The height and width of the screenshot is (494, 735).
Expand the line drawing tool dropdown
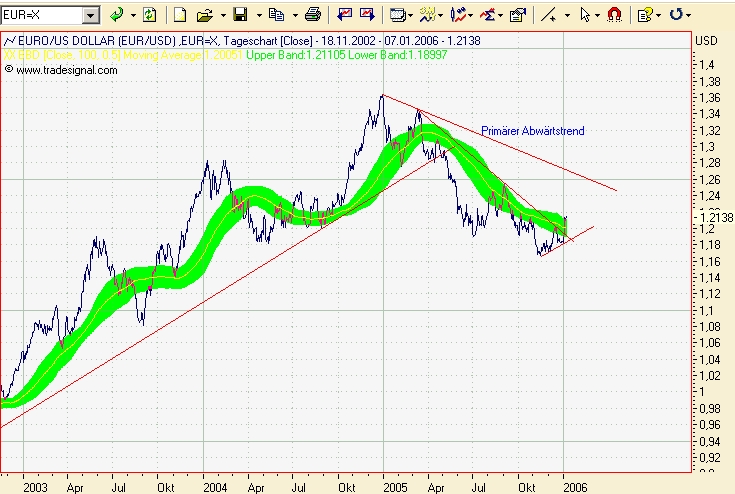coord(568,15)
